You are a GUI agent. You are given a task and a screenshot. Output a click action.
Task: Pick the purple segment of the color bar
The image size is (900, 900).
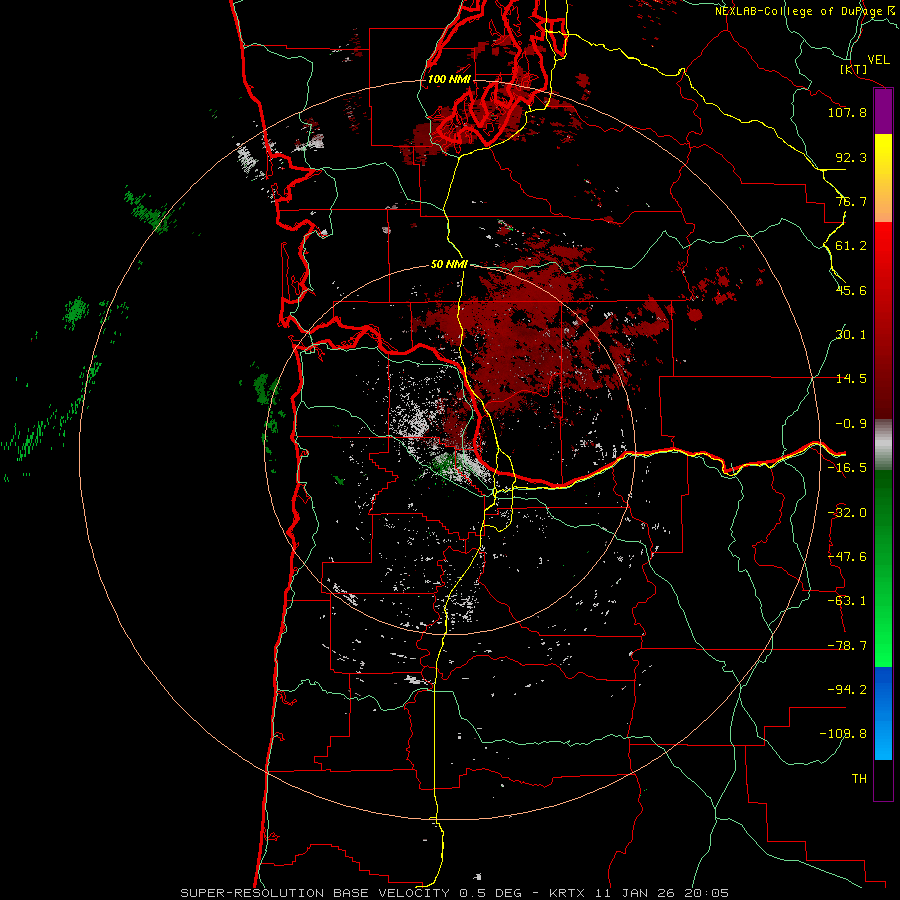pyautogui.click(x=883, y=112)
